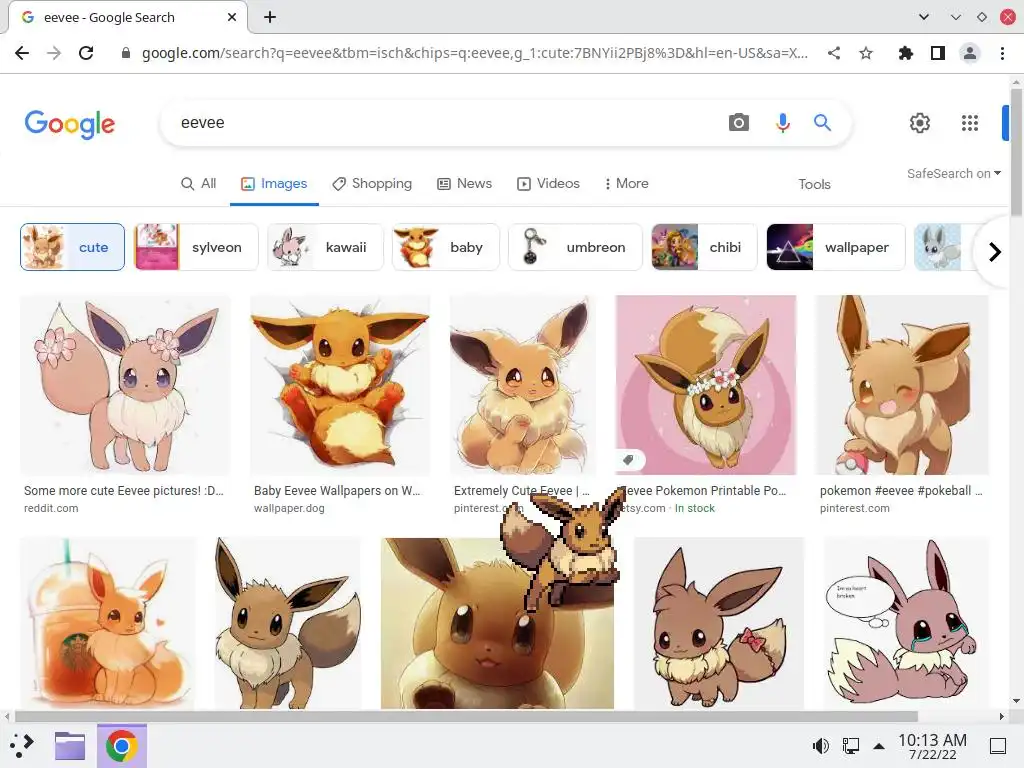Open the Eevee with flowers reddit thumbnail
The height and width of the screenshot is (768, 1024).
click(125, 385)
